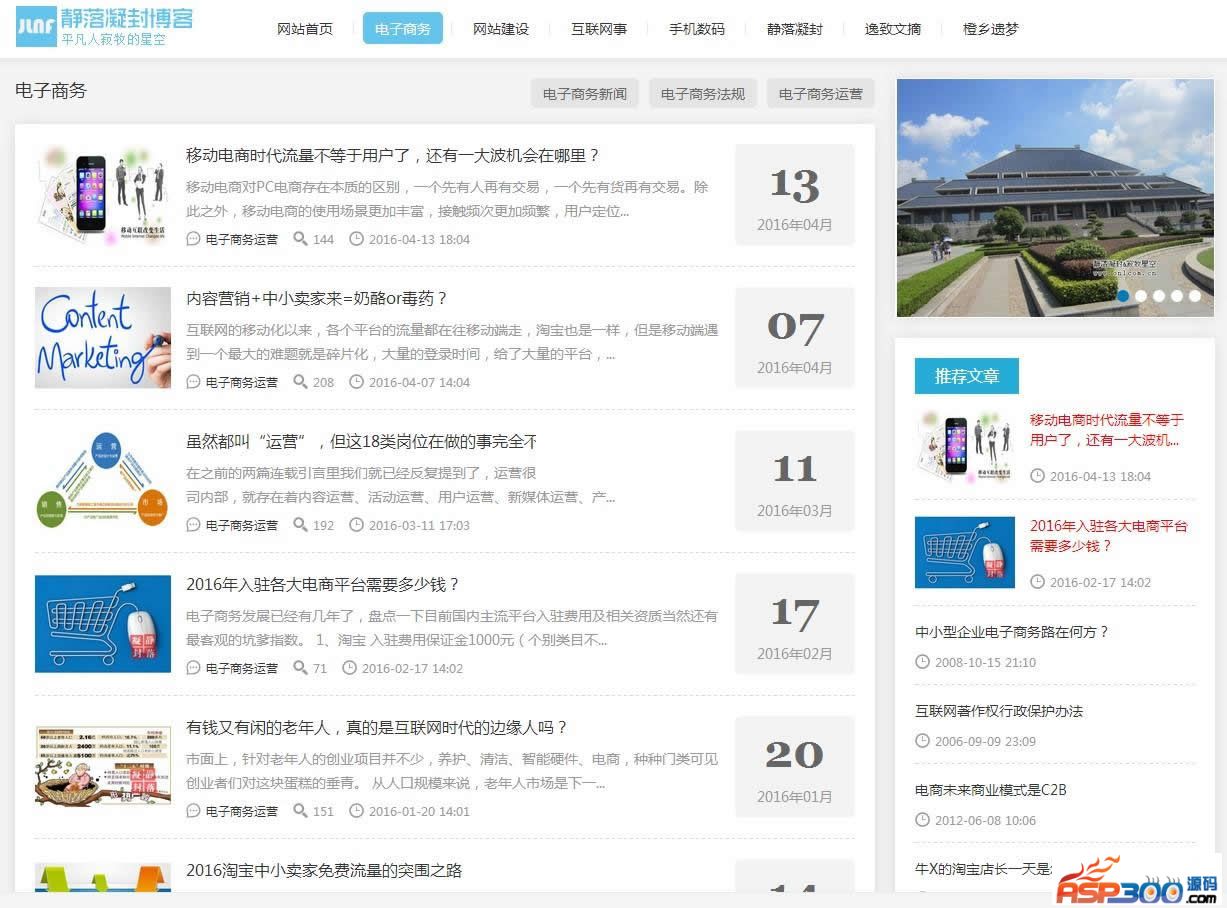
Task: Click clock icon beside 2016-03-11 17:03
Action: point(356,525)
